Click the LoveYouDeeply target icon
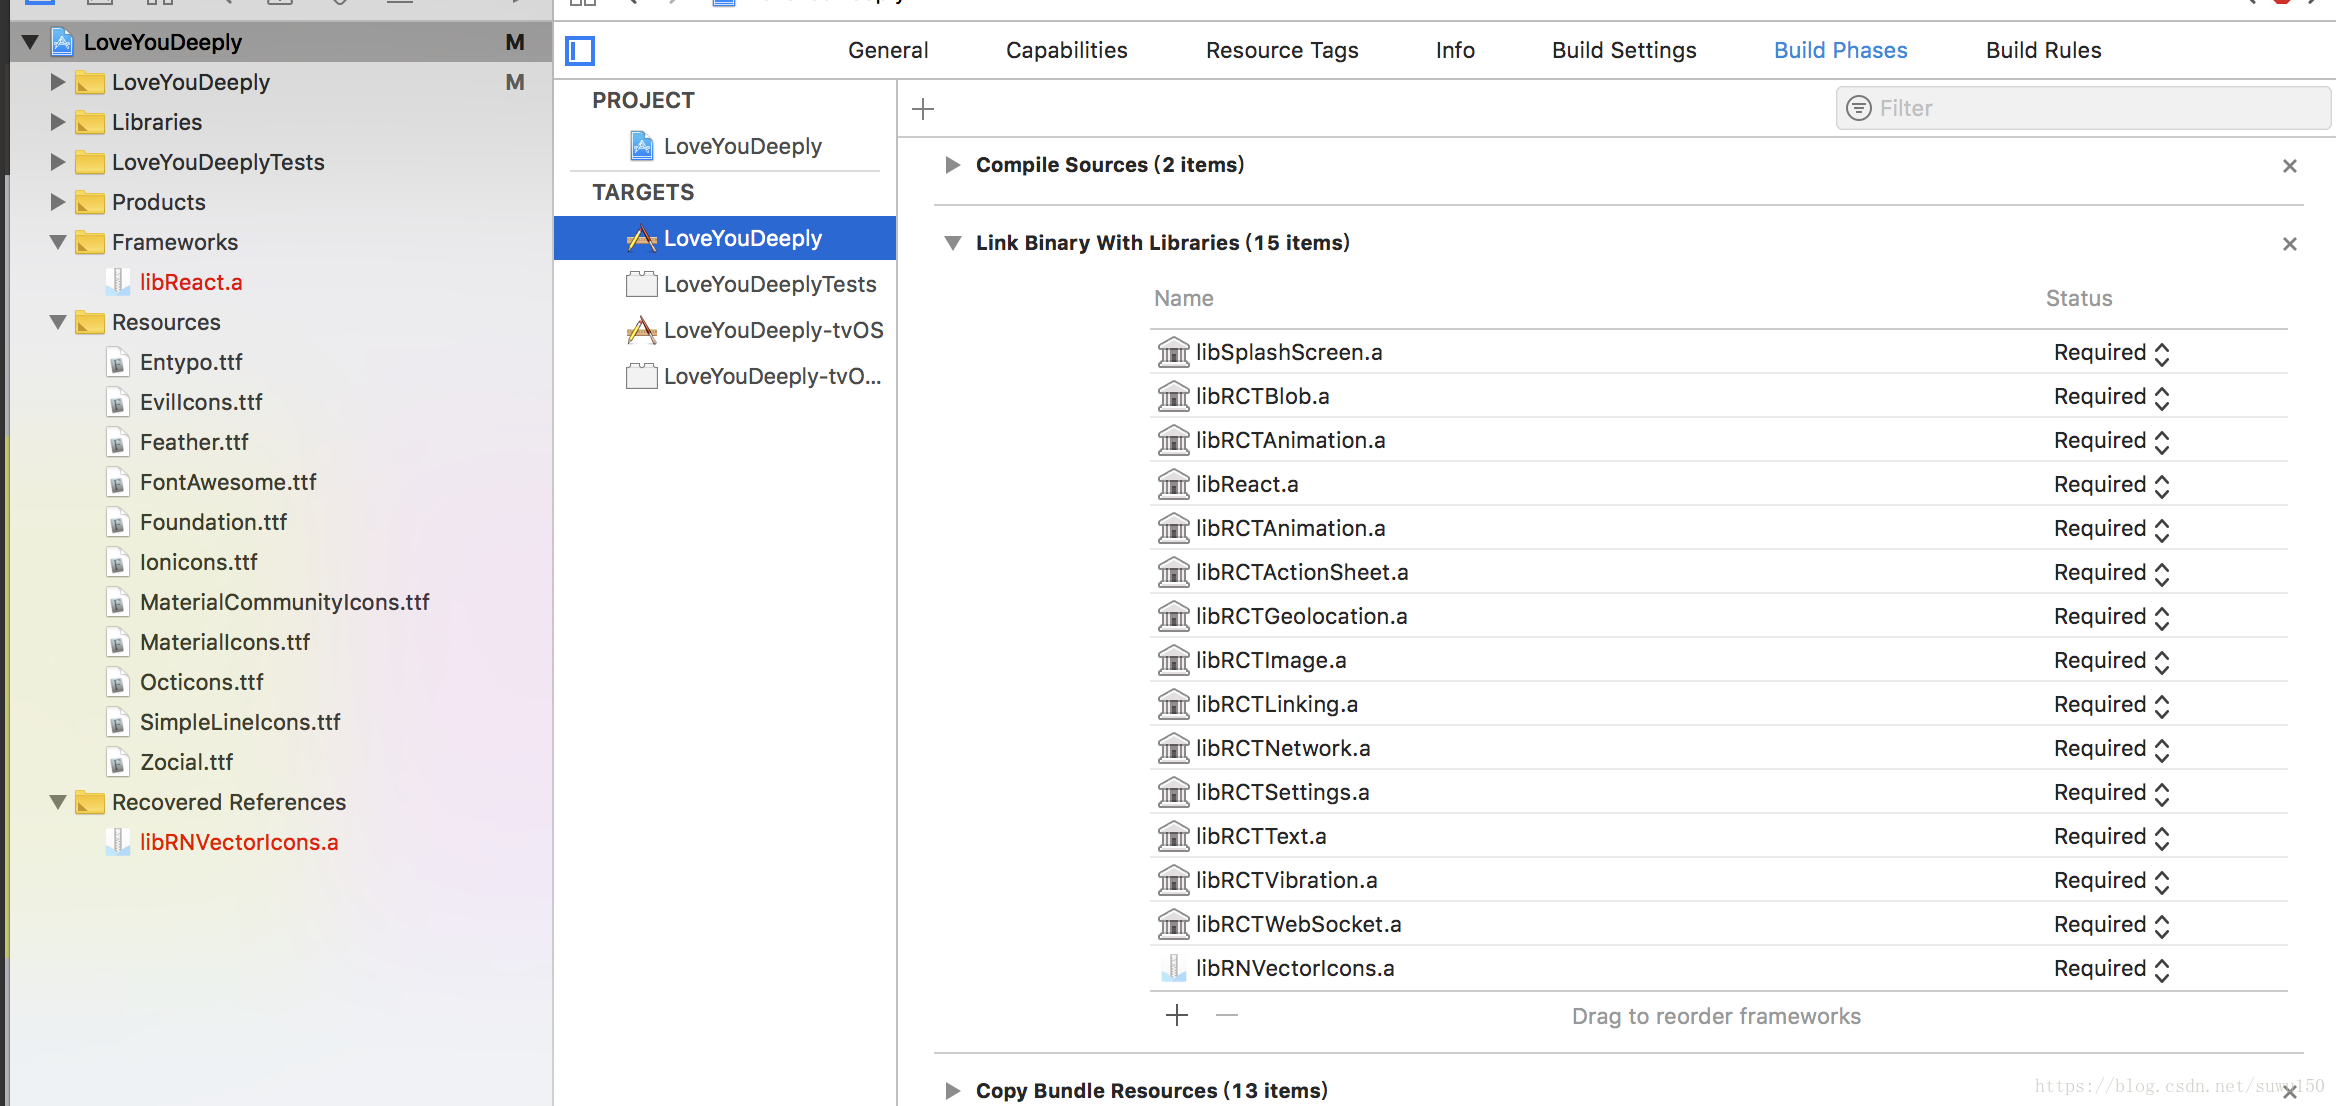 [x=641, y=237]
